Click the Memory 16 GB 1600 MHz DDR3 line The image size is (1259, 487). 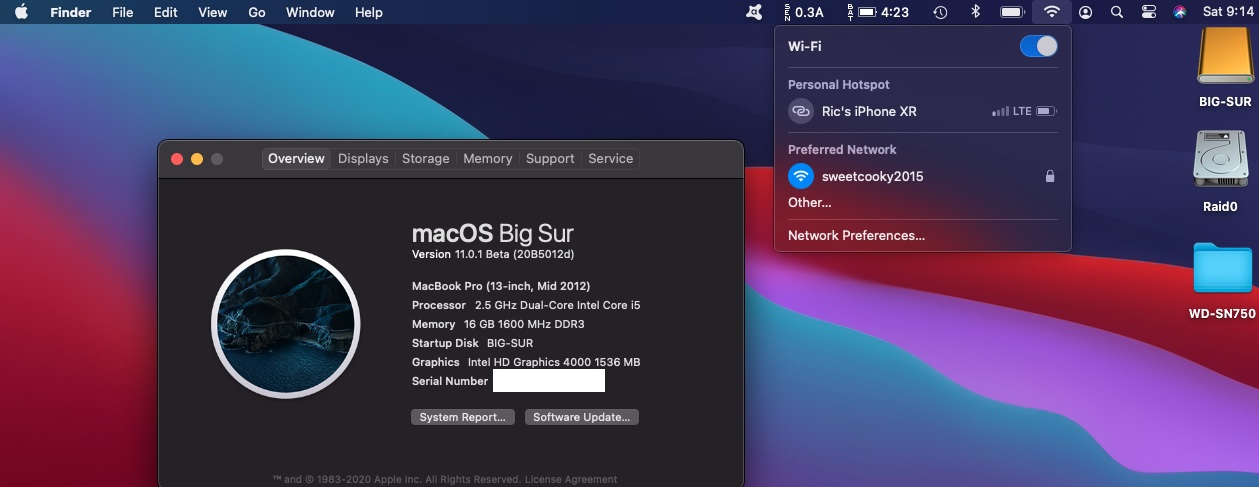tap(498, 324)
